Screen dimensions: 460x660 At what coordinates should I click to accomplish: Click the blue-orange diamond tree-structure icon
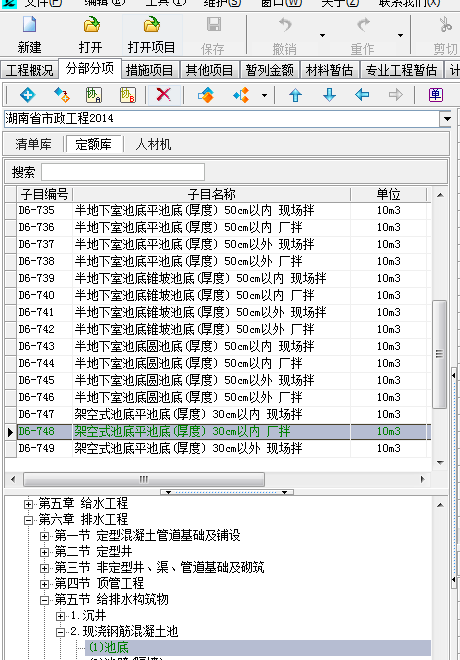pos(241,95)
